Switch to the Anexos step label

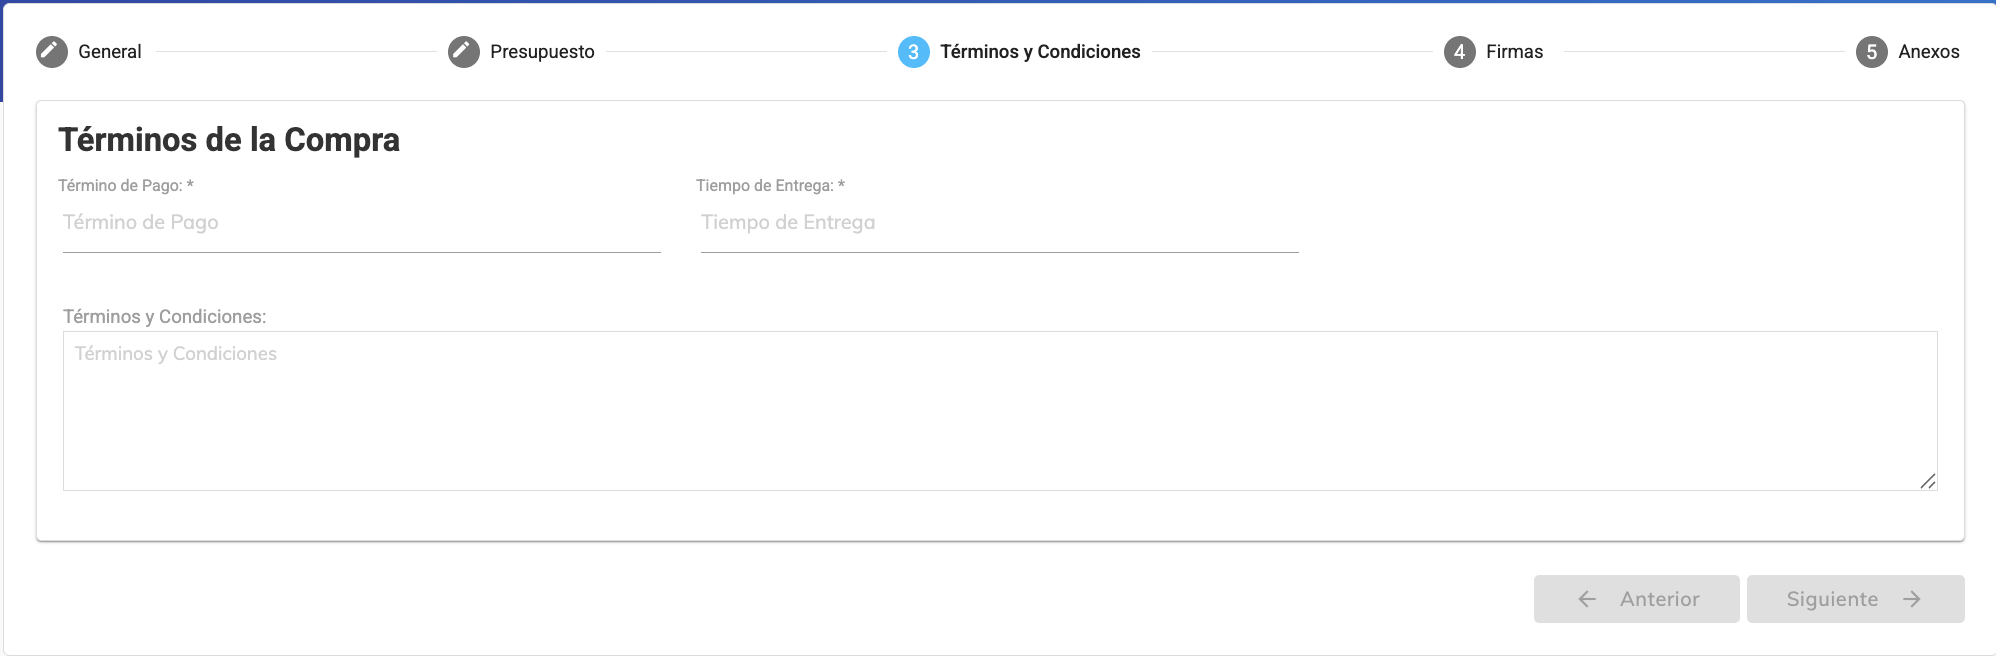click(1929, 52)
